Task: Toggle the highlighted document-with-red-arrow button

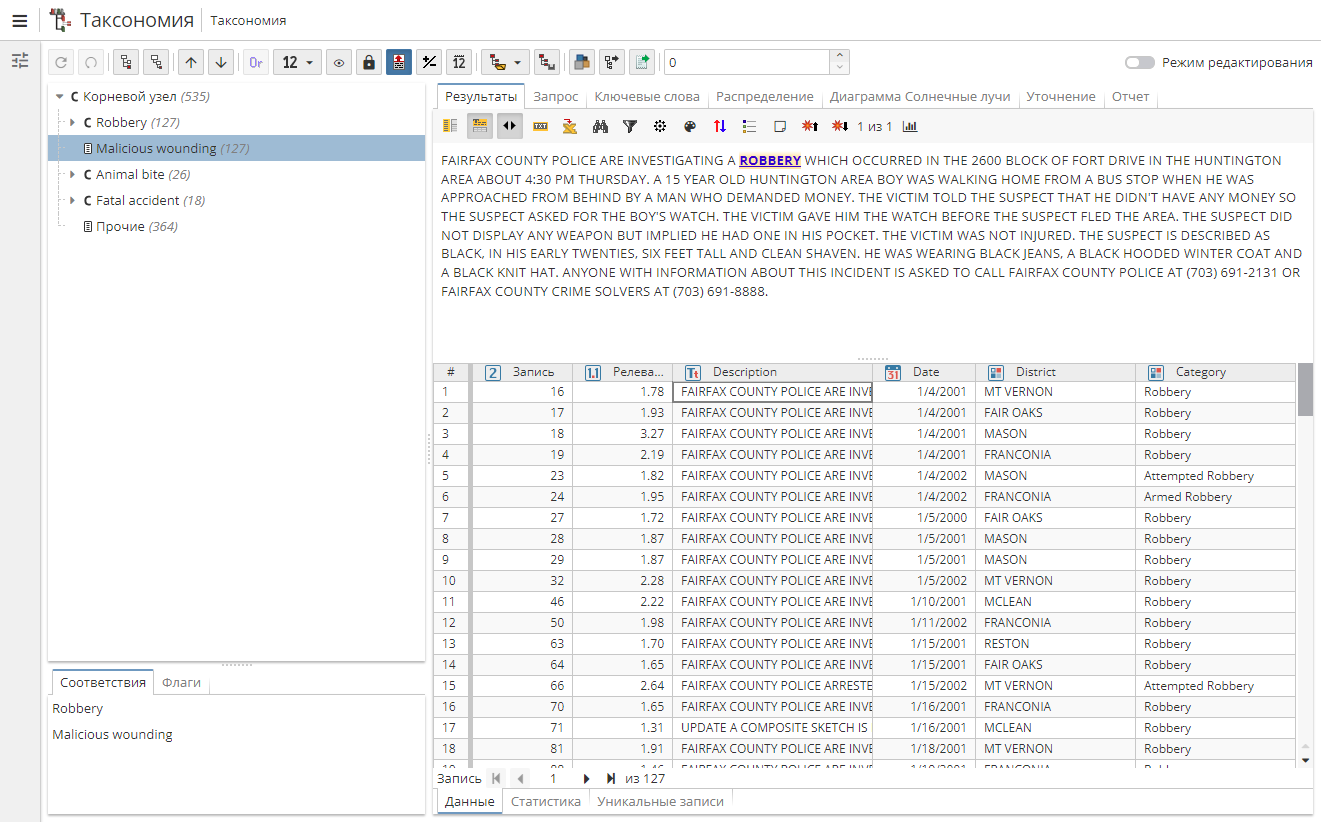Action: tap(399, 62)
